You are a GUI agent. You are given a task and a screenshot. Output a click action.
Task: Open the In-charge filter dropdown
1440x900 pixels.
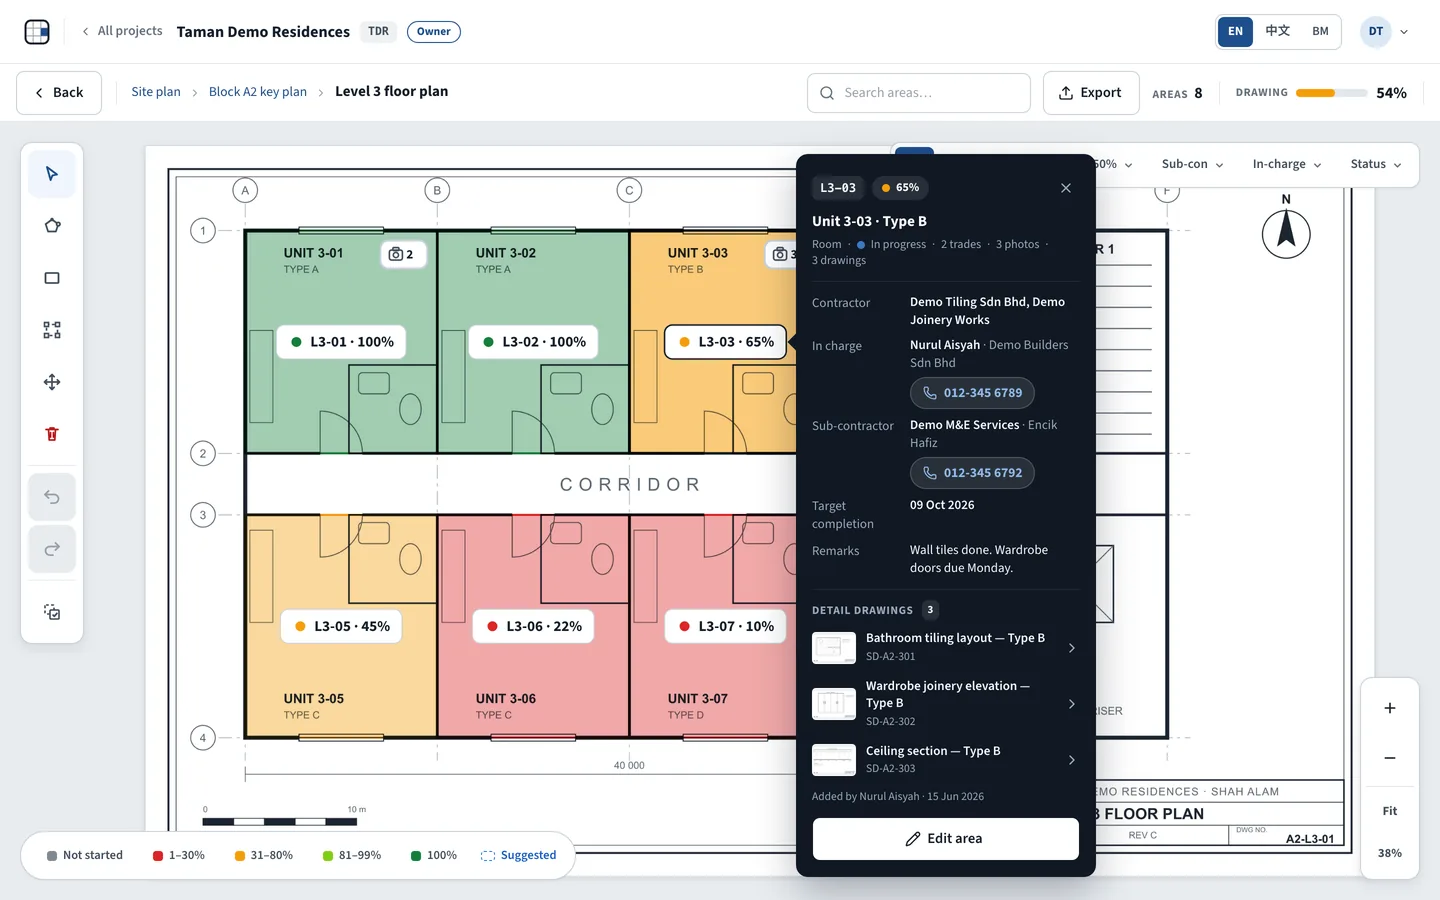tap(1287, 164)
